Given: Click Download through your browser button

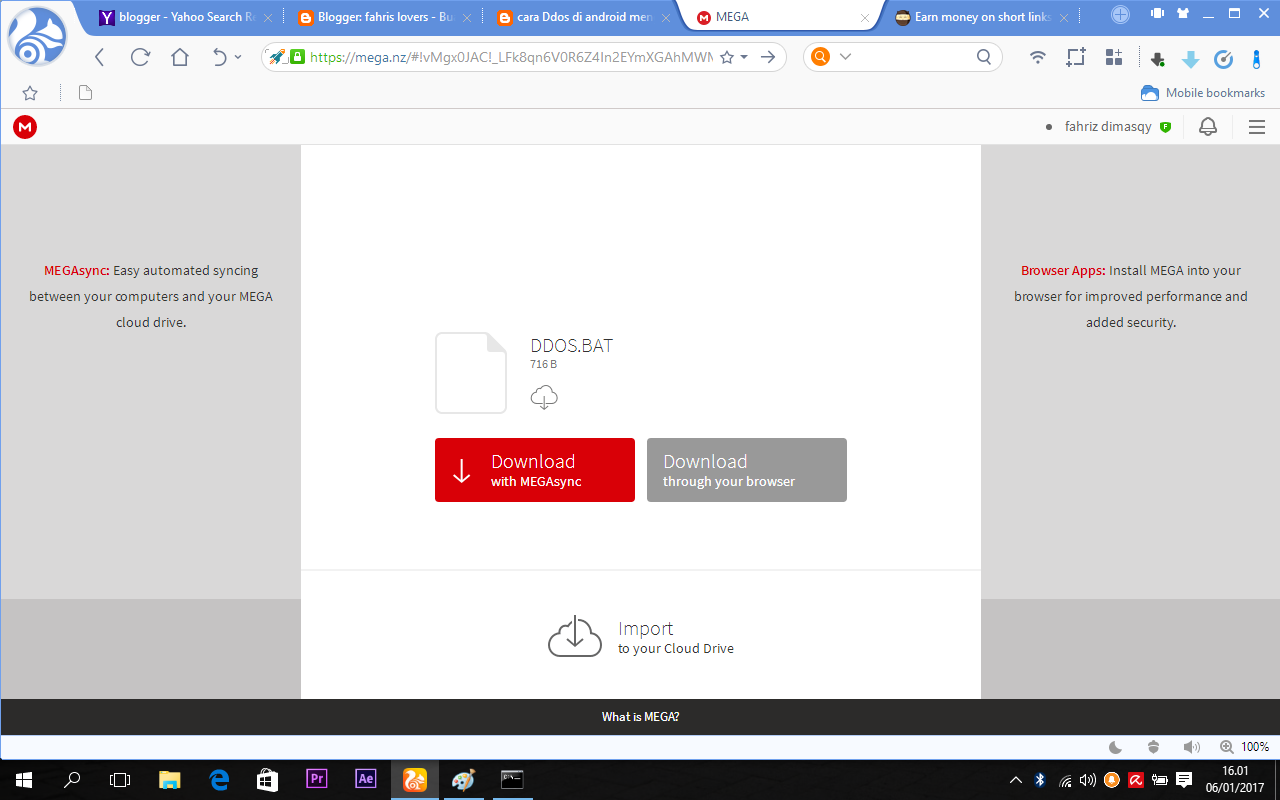Looking at the screenshot, I should pyautogui.click(x=747, y=470).
